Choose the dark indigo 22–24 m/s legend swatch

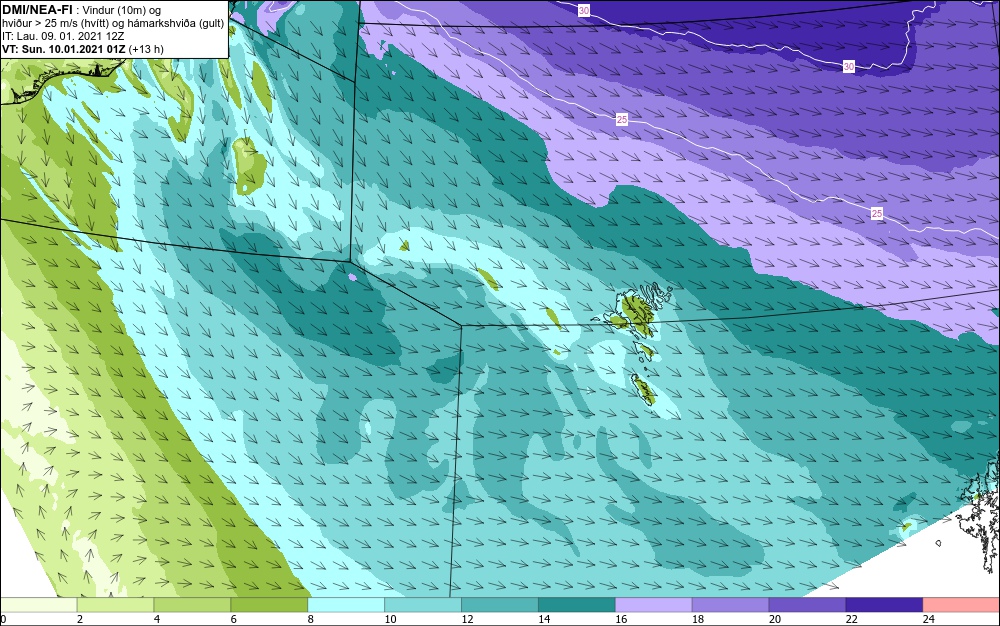click(x=885, y=605)
